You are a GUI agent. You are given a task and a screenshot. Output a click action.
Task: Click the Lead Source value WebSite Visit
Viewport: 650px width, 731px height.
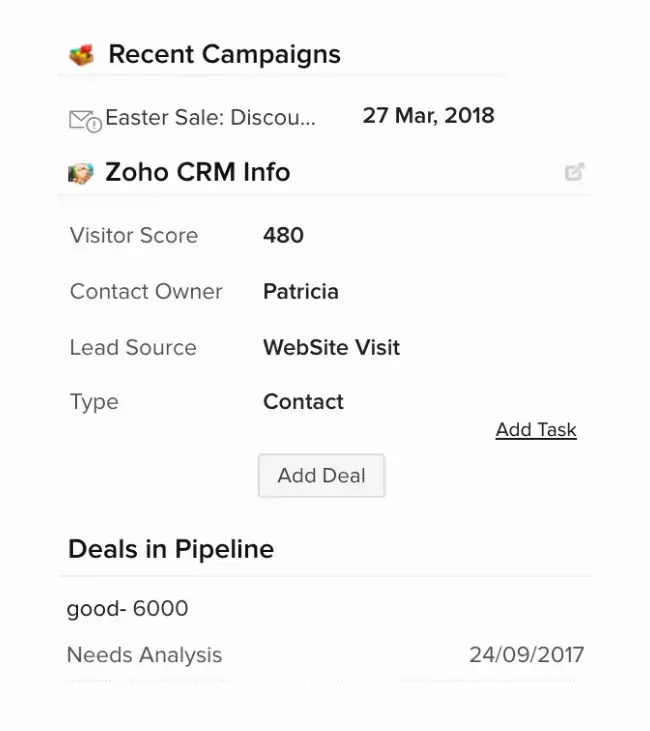331,348
